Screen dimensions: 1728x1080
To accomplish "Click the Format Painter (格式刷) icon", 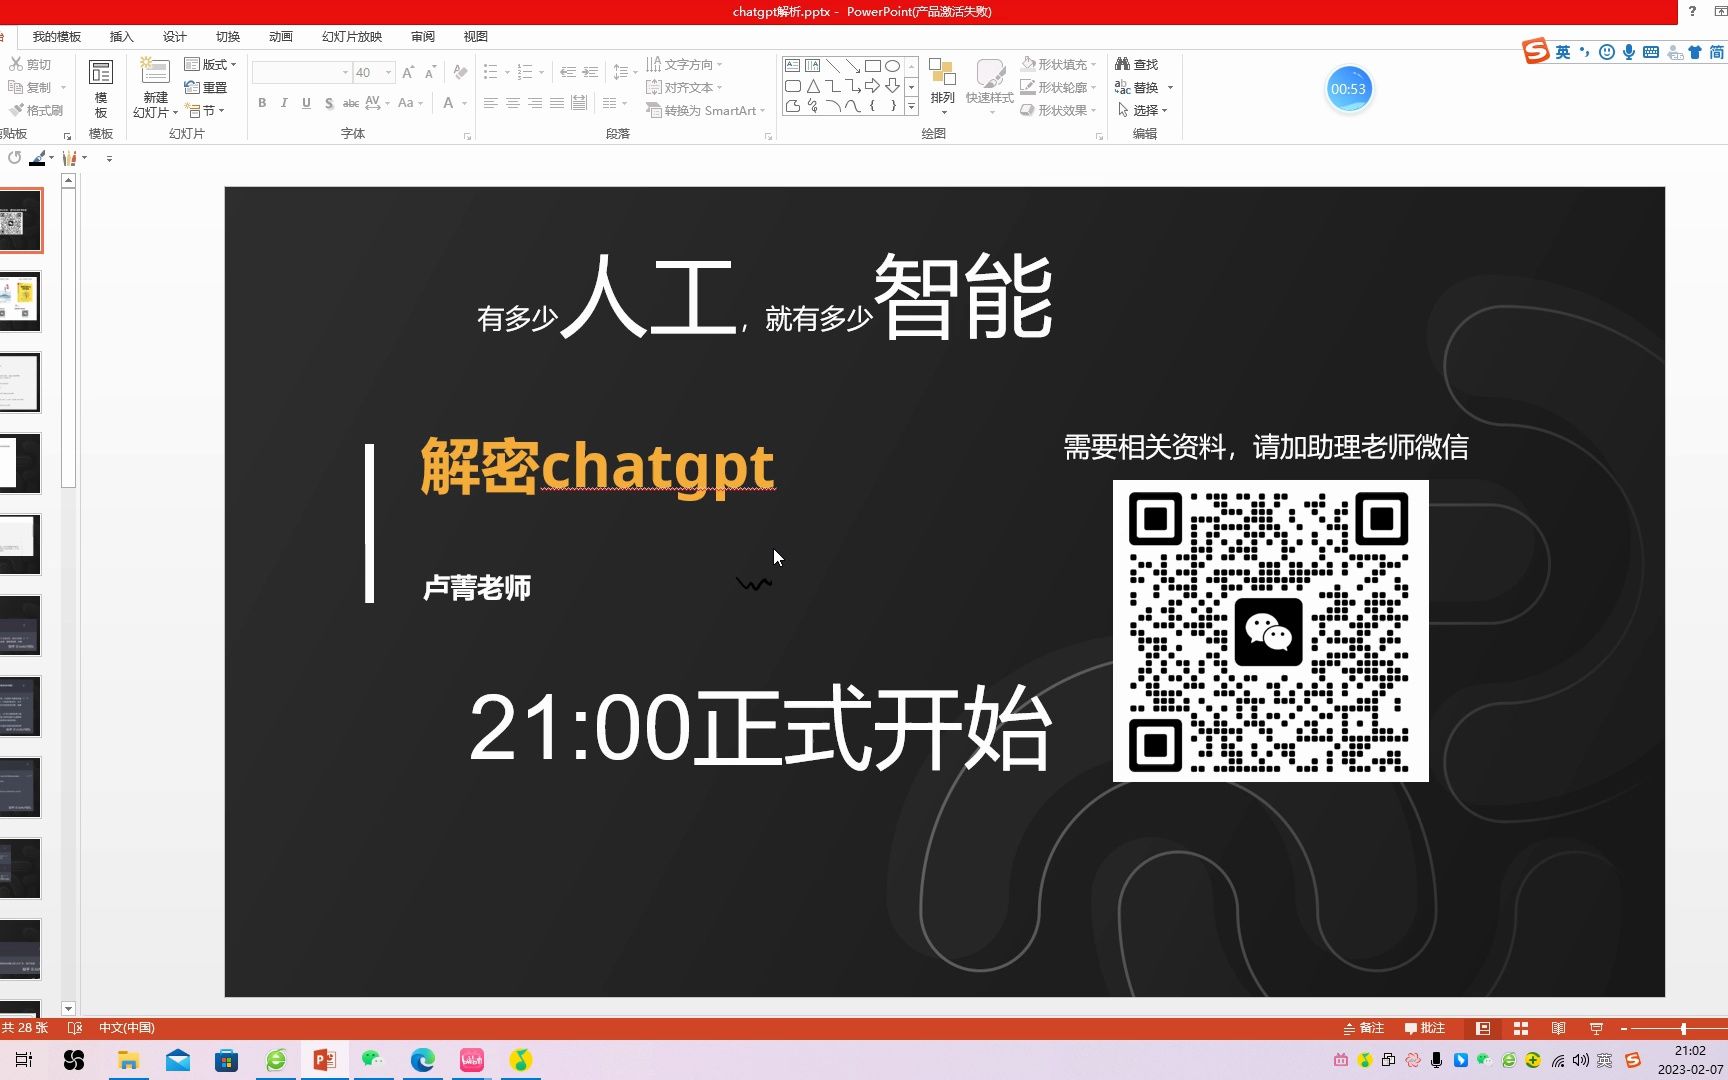I will pos(16,110).
